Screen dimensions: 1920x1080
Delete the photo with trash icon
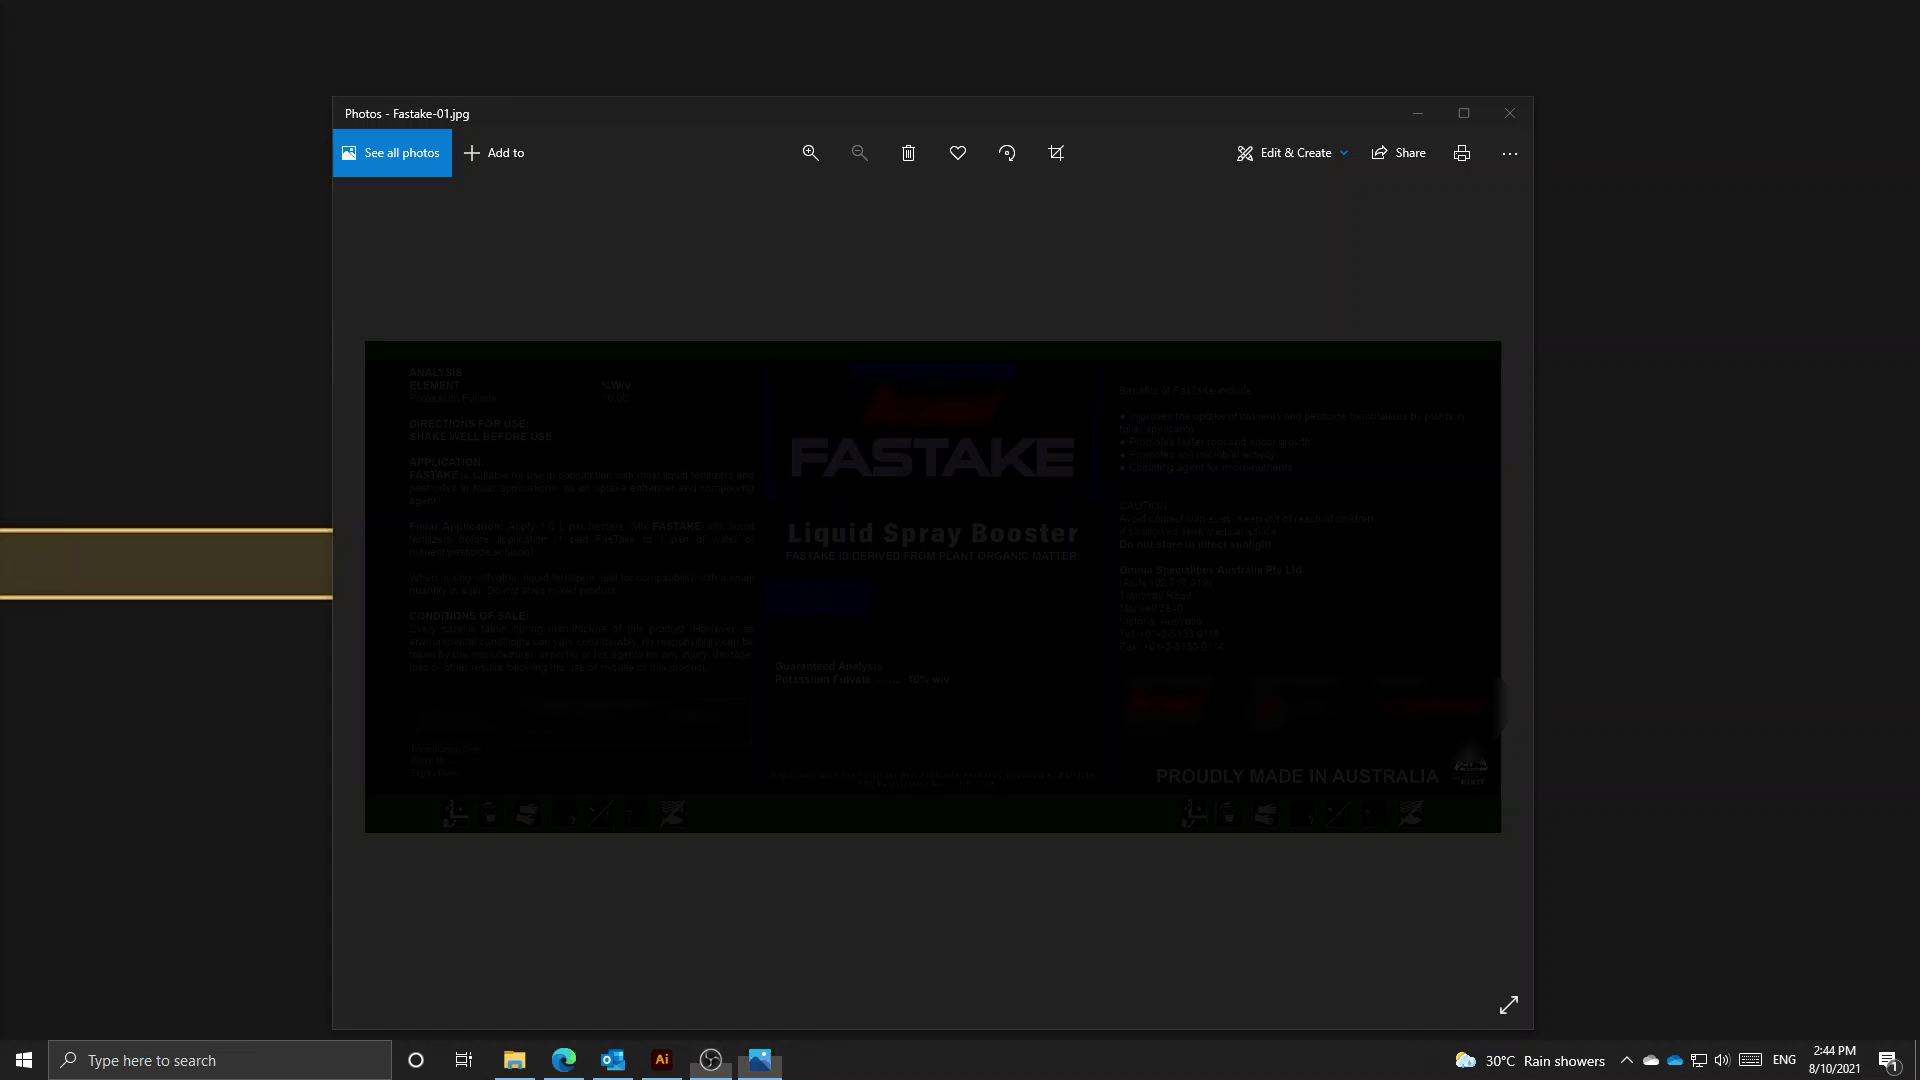(x=908, y=153)
